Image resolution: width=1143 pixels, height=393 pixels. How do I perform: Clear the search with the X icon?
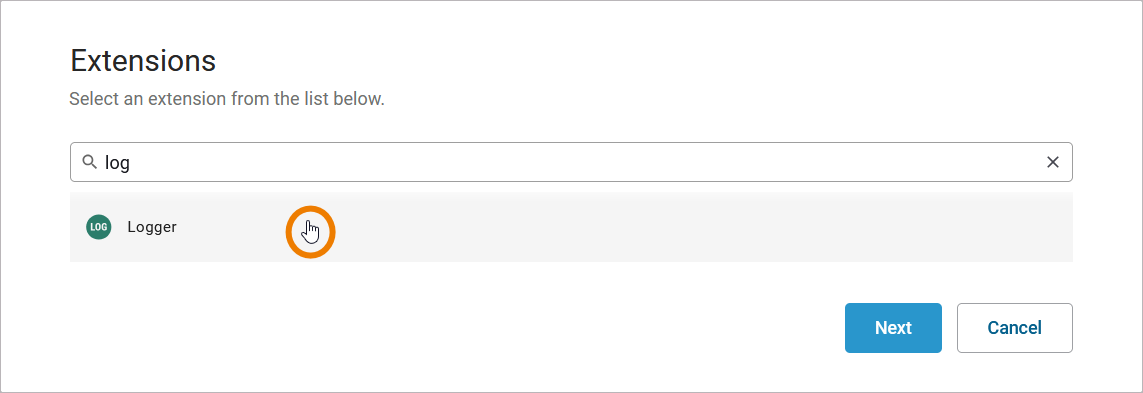pyautogui.click(x=1053, y=162)
